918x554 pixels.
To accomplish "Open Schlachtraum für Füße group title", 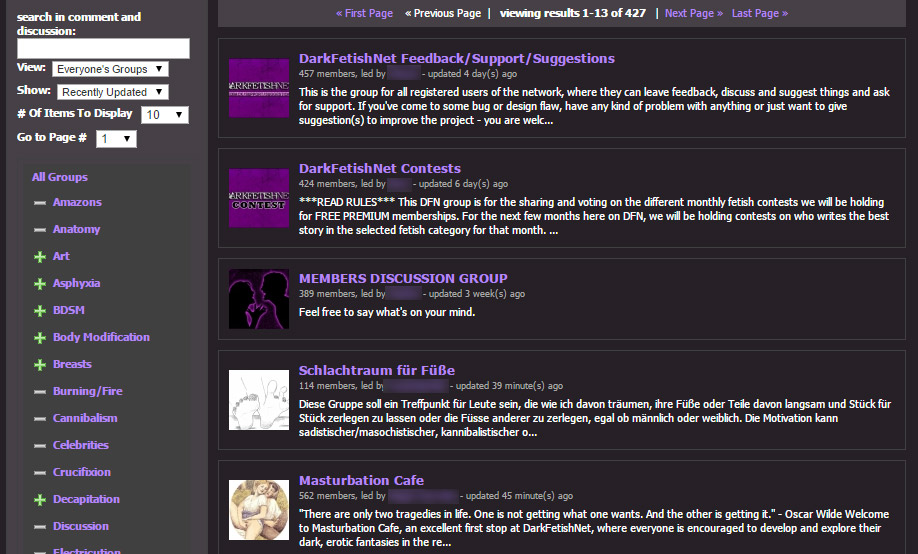I will (x=377, y=371).
